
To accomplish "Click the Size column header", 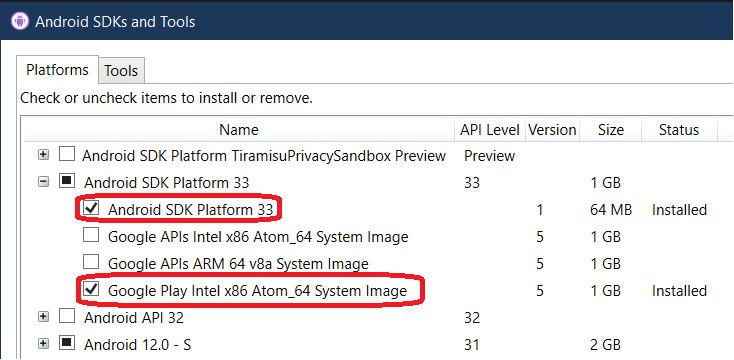I will (x=610, y=129).
